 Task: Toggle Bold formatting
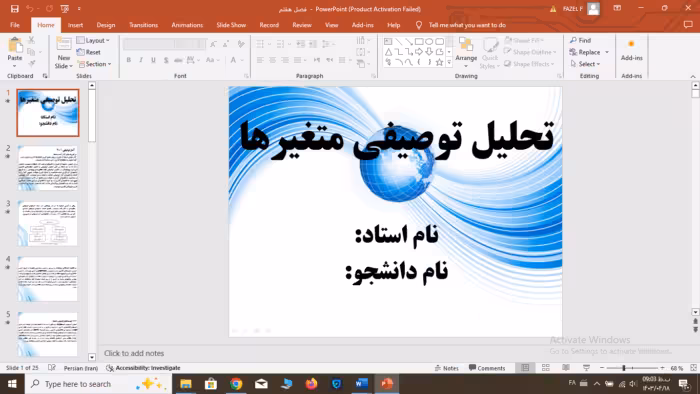click(x=129, y=60)
